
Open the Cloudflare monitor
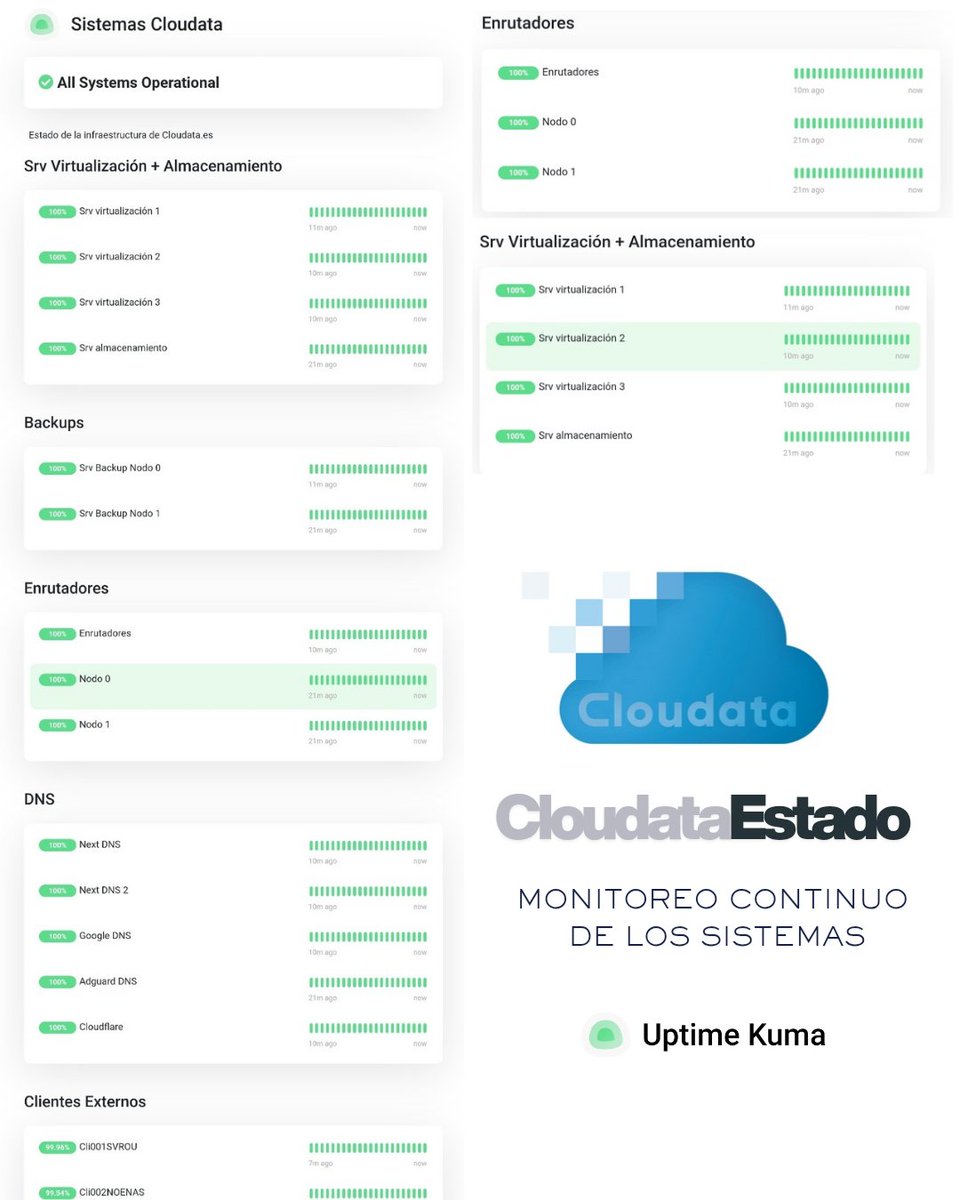[101, 1027]
